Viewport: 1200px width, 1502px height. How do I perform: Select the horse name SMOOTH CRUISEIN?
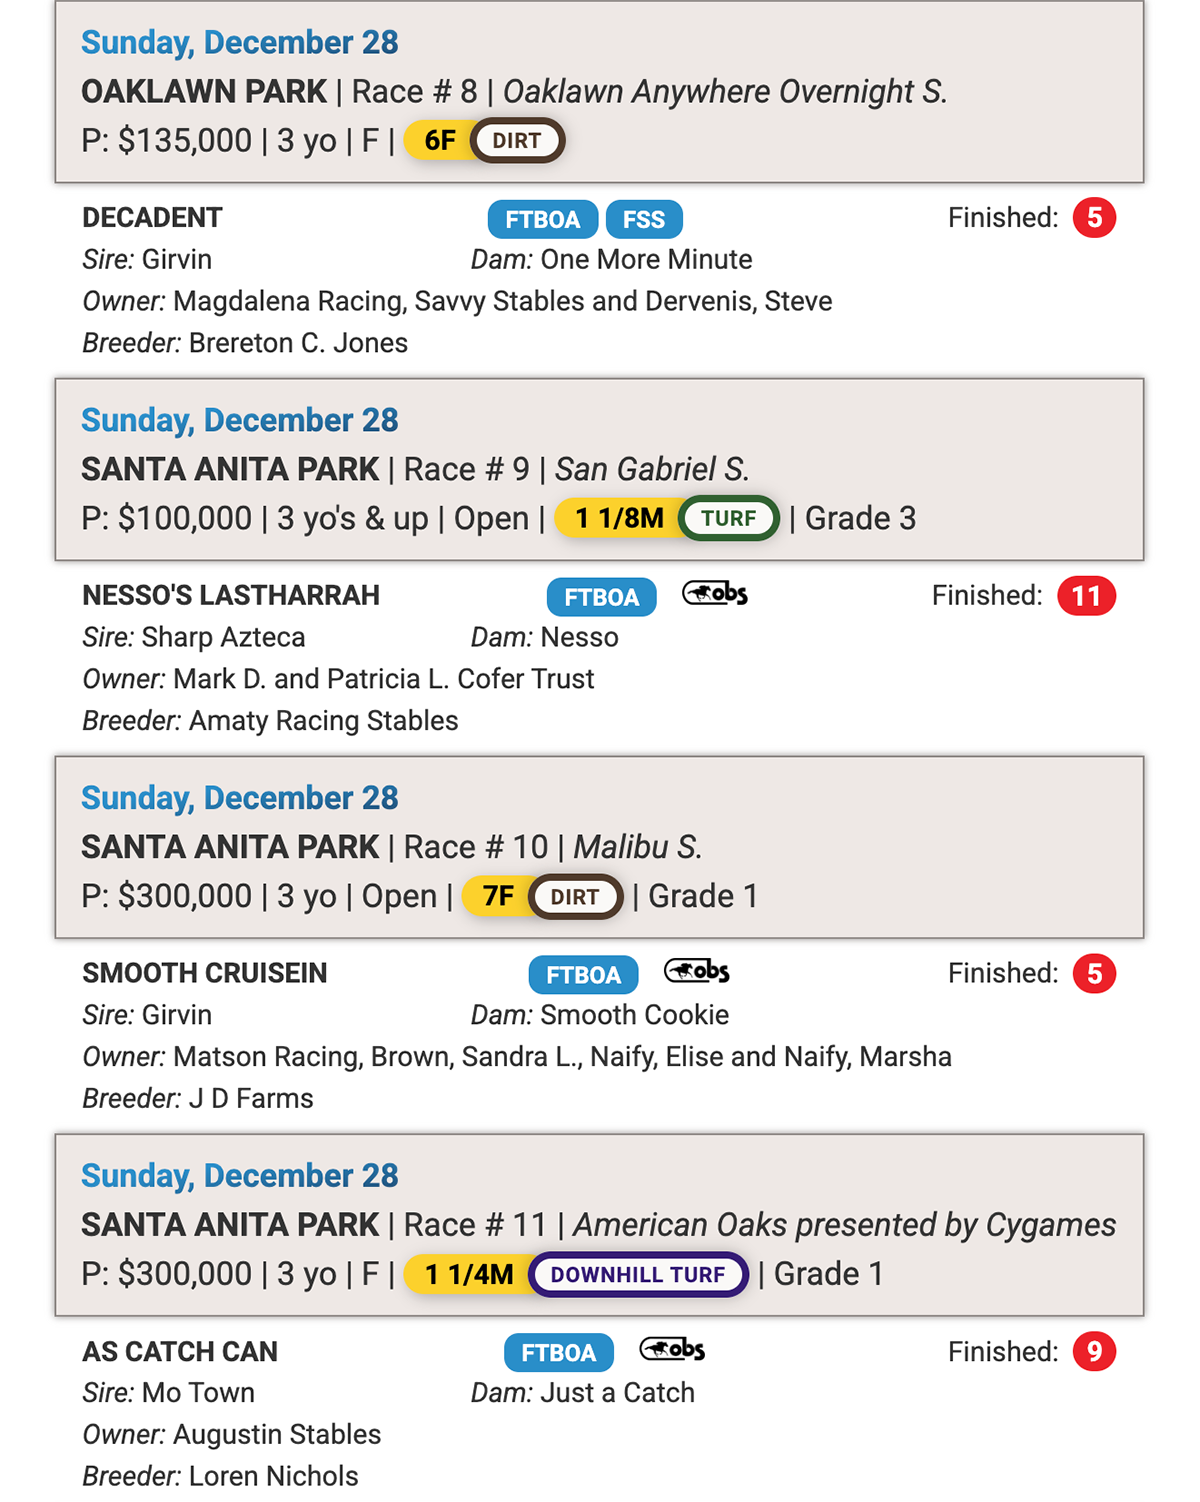click(205, 974)
